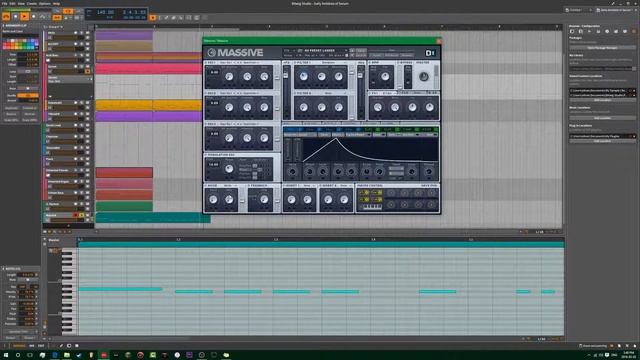
Task: Click first icon in Bitwig configuration panel
Action: 572,31
